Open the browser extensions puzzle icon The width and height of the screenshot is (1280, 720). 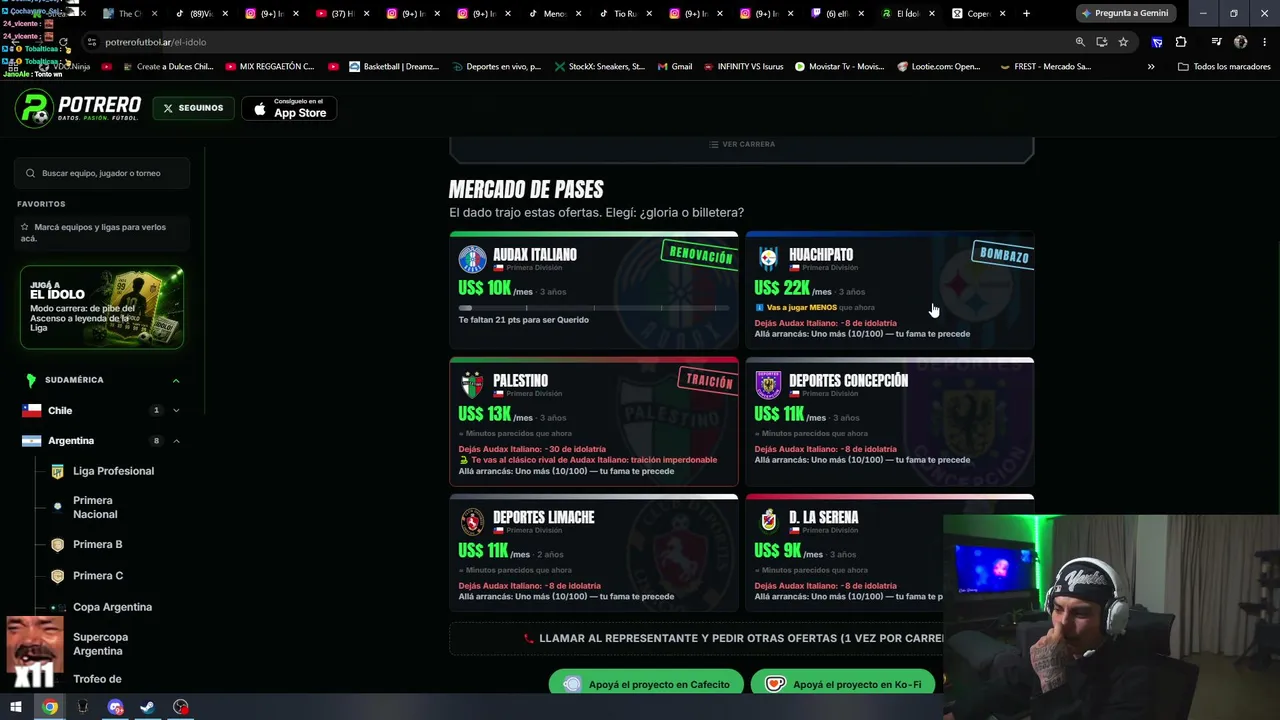click(1181, 42)
